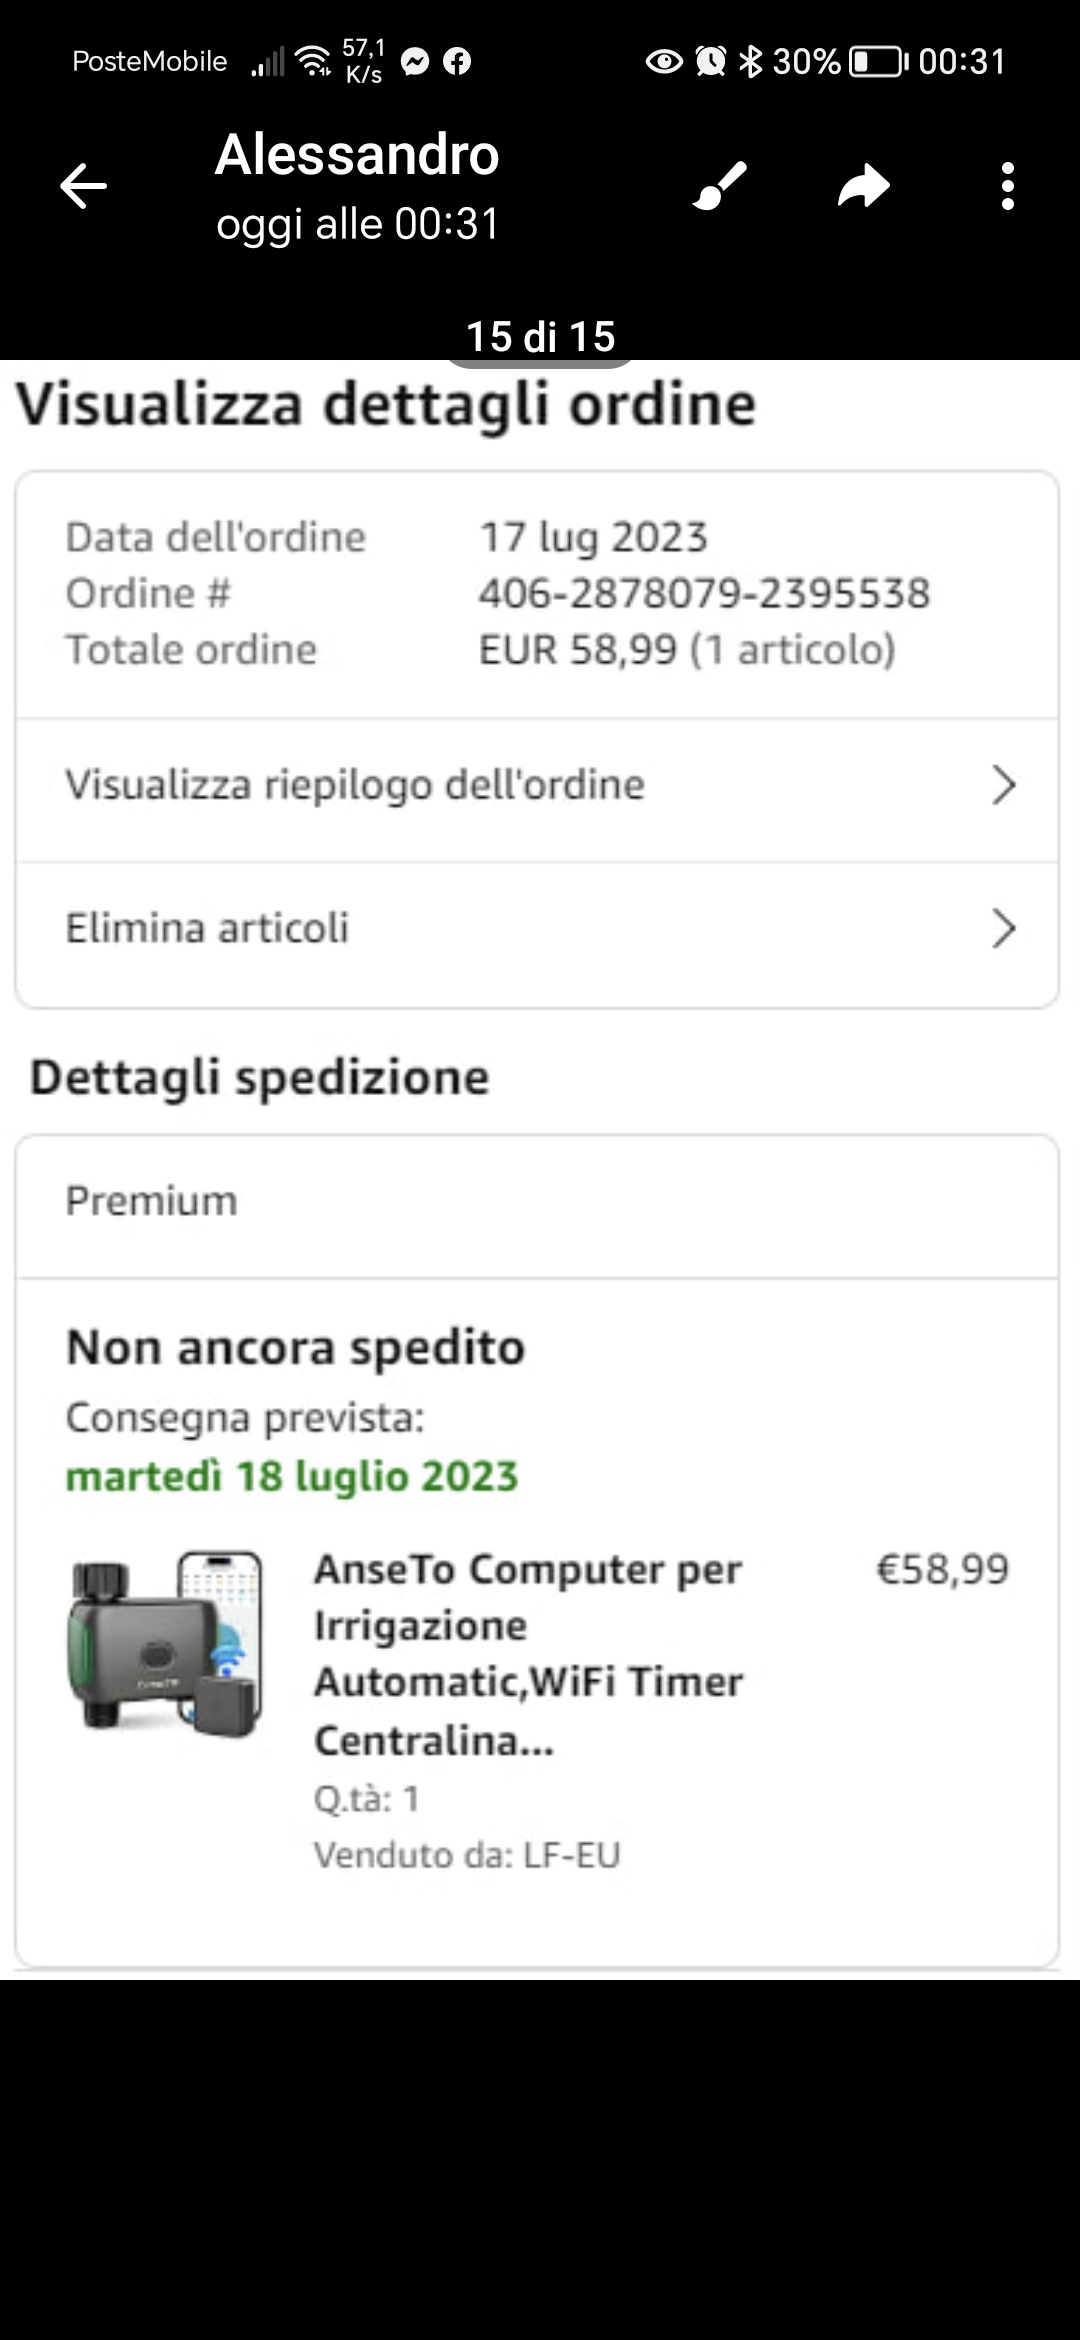Tap the Messenger notification icon

(415, 62)
